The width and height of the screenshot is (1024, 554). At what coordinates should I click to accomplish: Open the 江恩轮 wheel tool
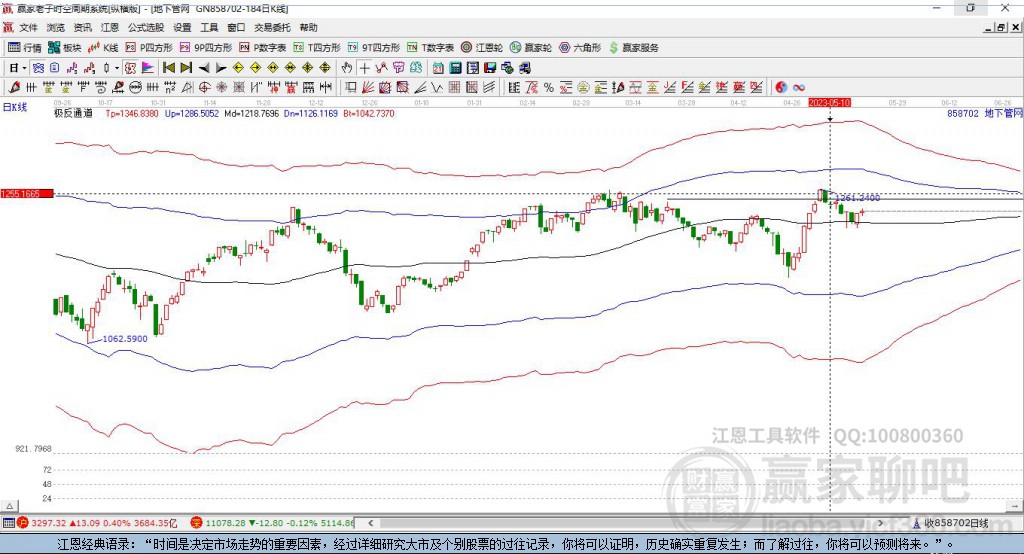pyautogui.click(x=482, y=48)
